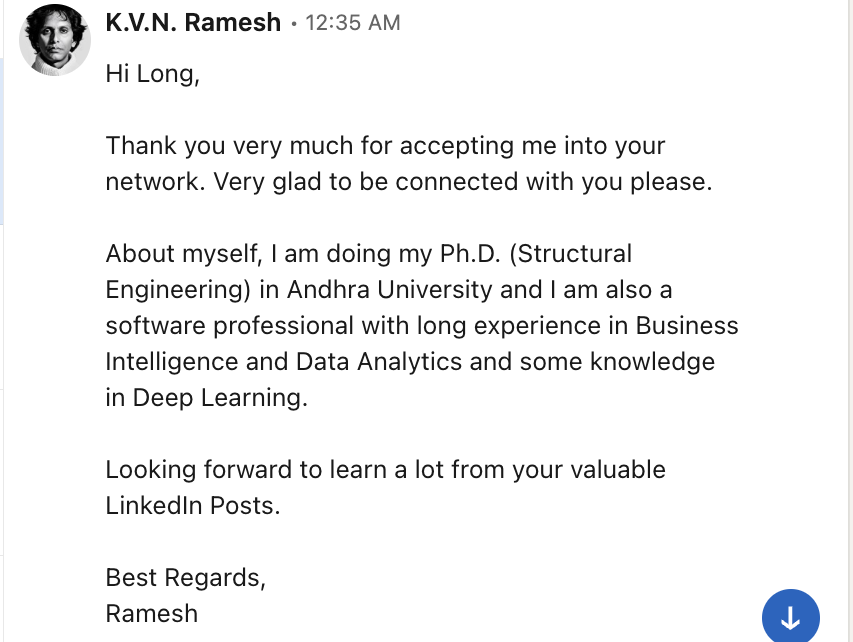
Task: Click the dot separator before the timestamp
Action: pos(294,24)
